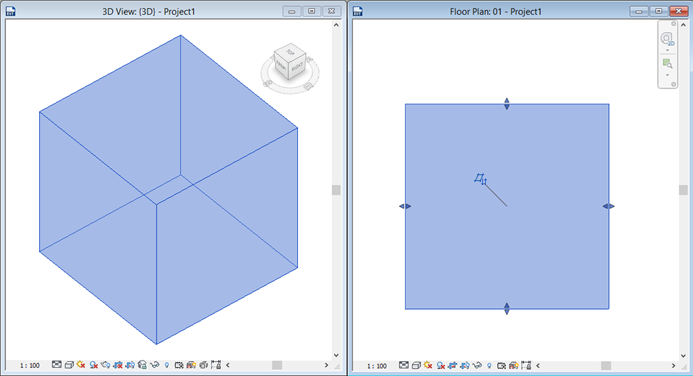Expand the zoom tool dropdown arrow
The height and width of the screenshot is (376, 693).
click(x=667, y=75)
